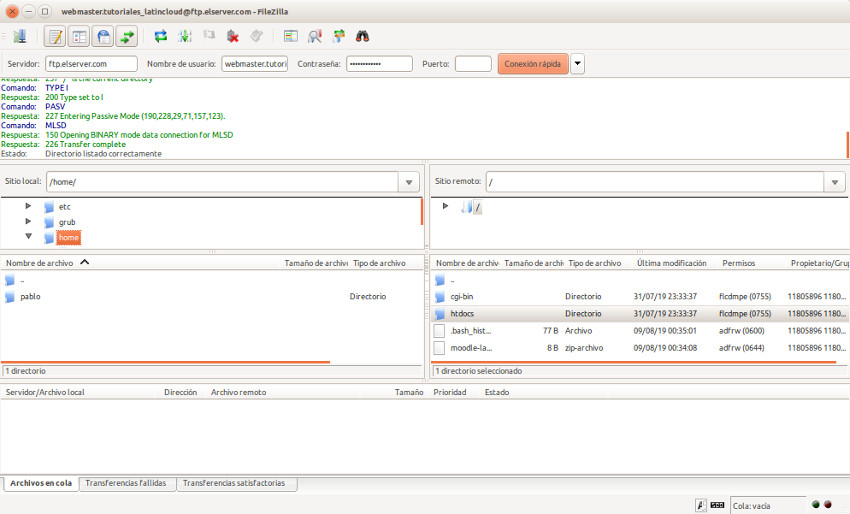Viewport: 850px width, 514px height.
Task: Expand the remote root folder
Action: [445, 206]
